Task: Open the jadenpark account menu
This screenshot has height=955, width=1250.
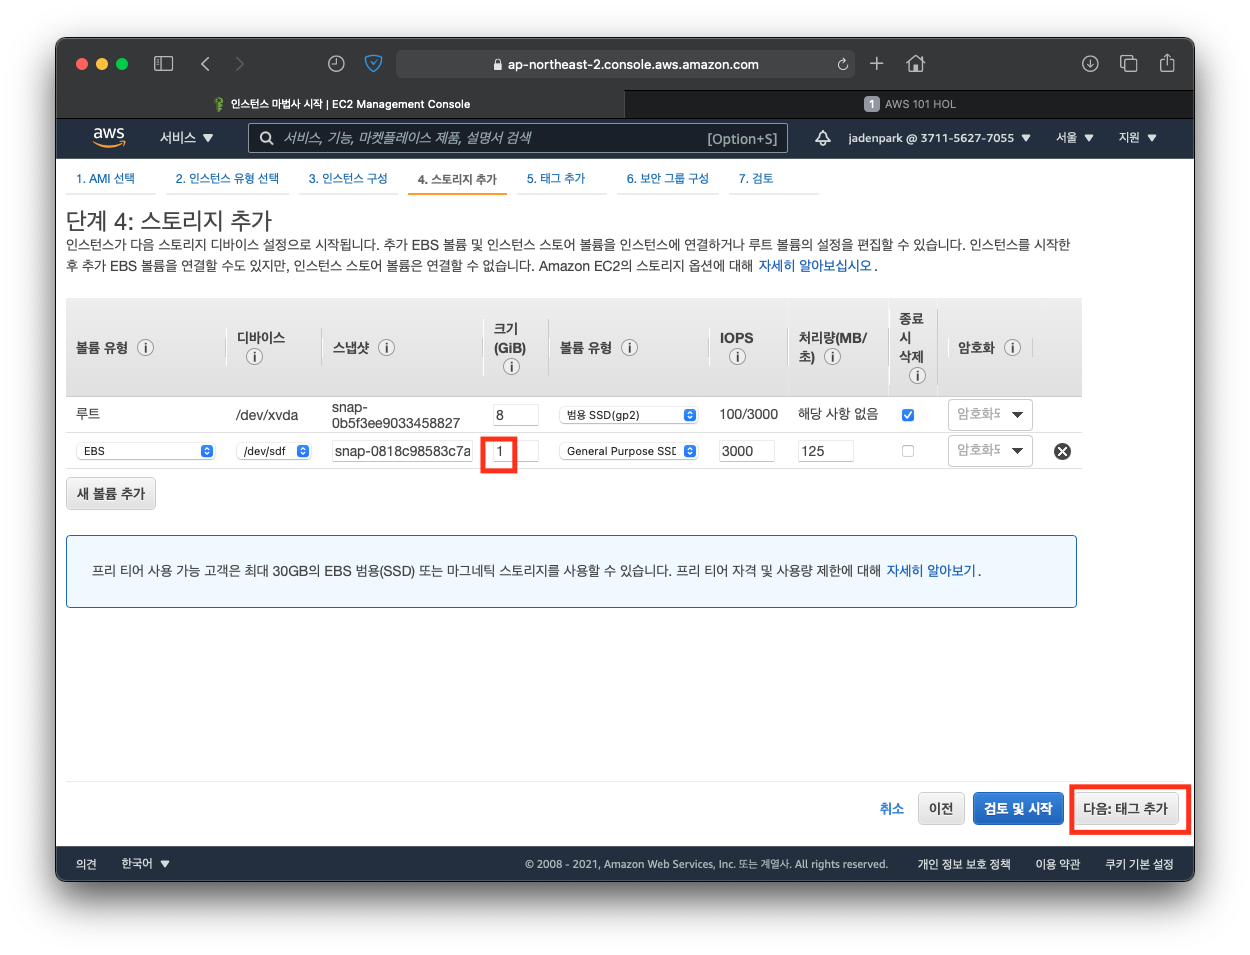Action: pyautogui.click(x=939, y=138)
